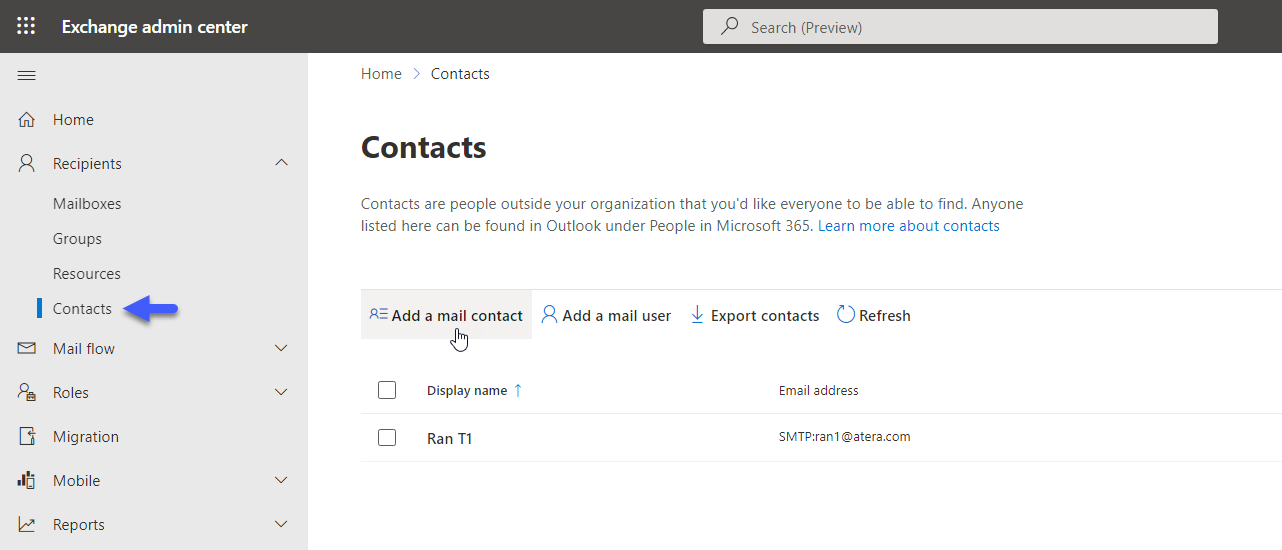Click the Home house icon in sidebar

point(27,120)
